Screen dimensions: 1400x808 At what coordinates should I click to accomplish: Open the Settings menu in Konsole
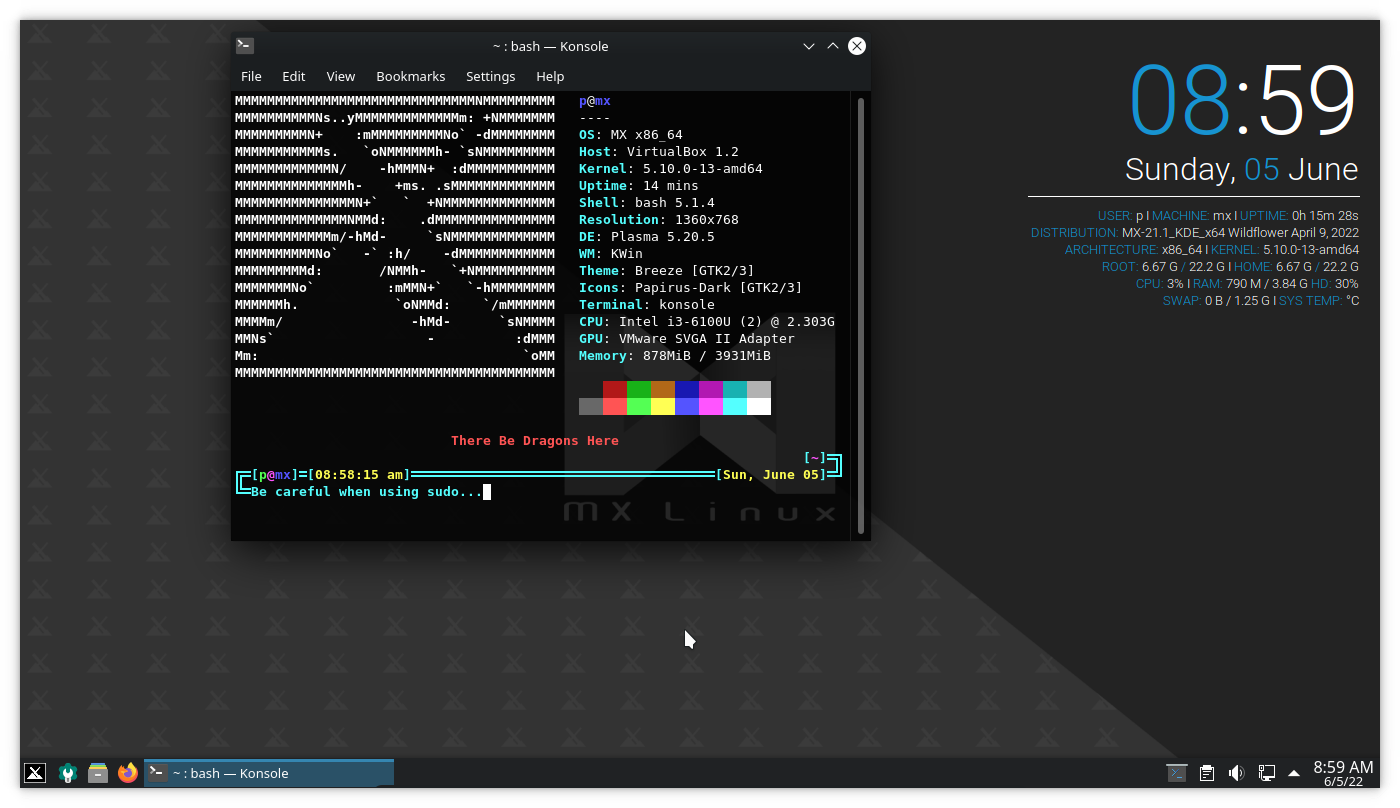[491, 76]
